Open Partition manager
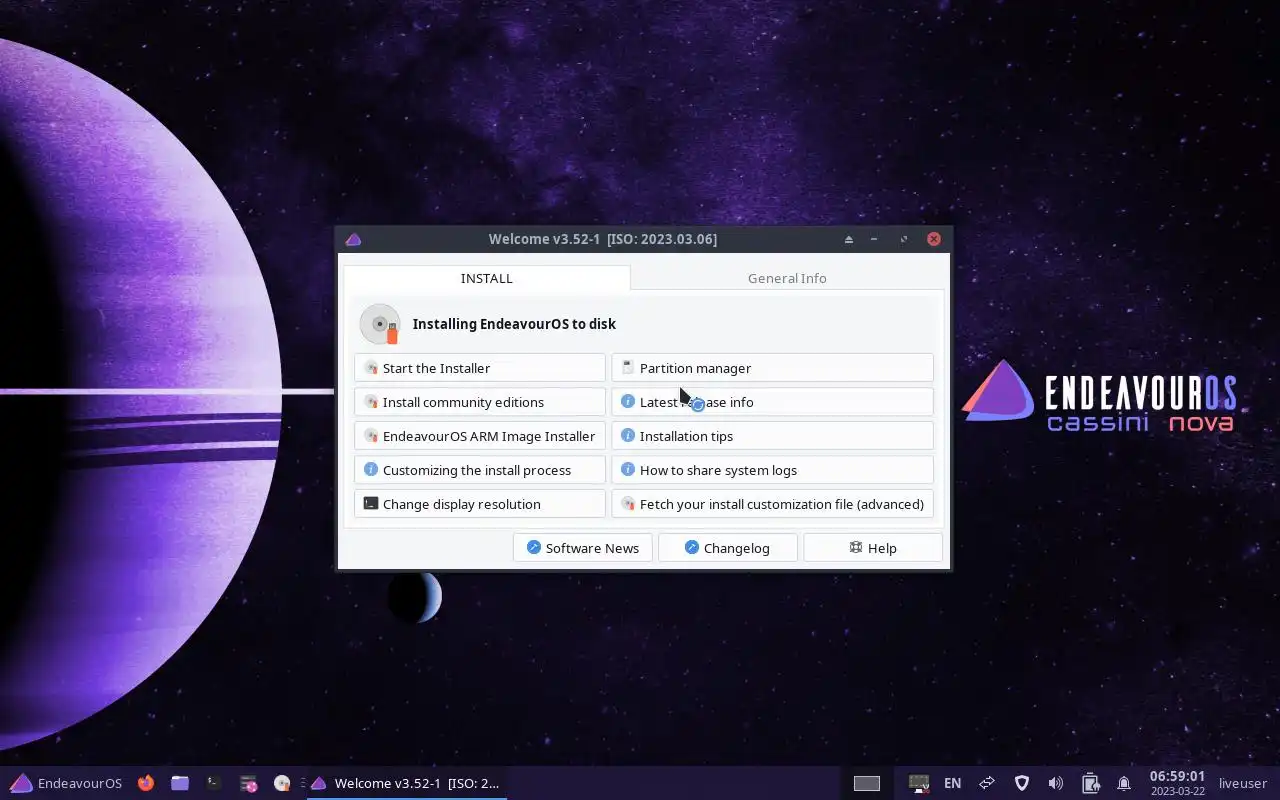This screenshot has height=800, width=1280. click(x=772, y=368)
